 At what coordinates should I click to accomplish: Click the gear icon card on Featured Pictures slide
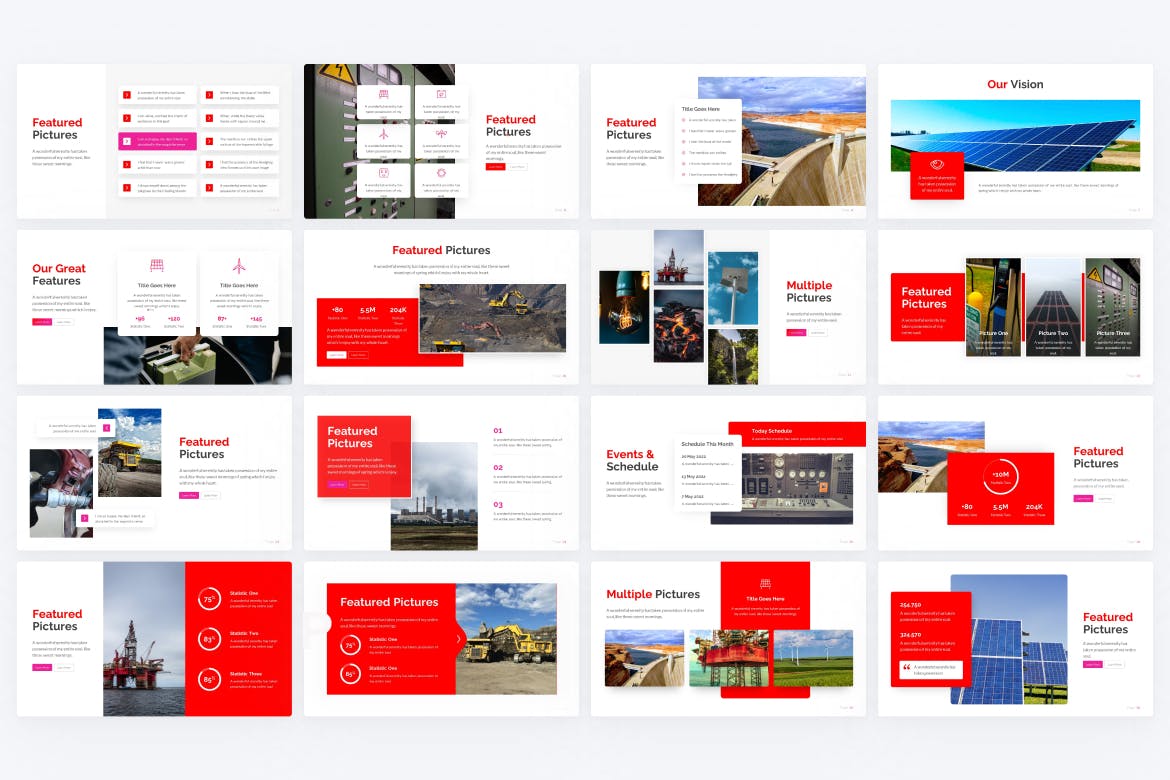[x=442, y=172]
